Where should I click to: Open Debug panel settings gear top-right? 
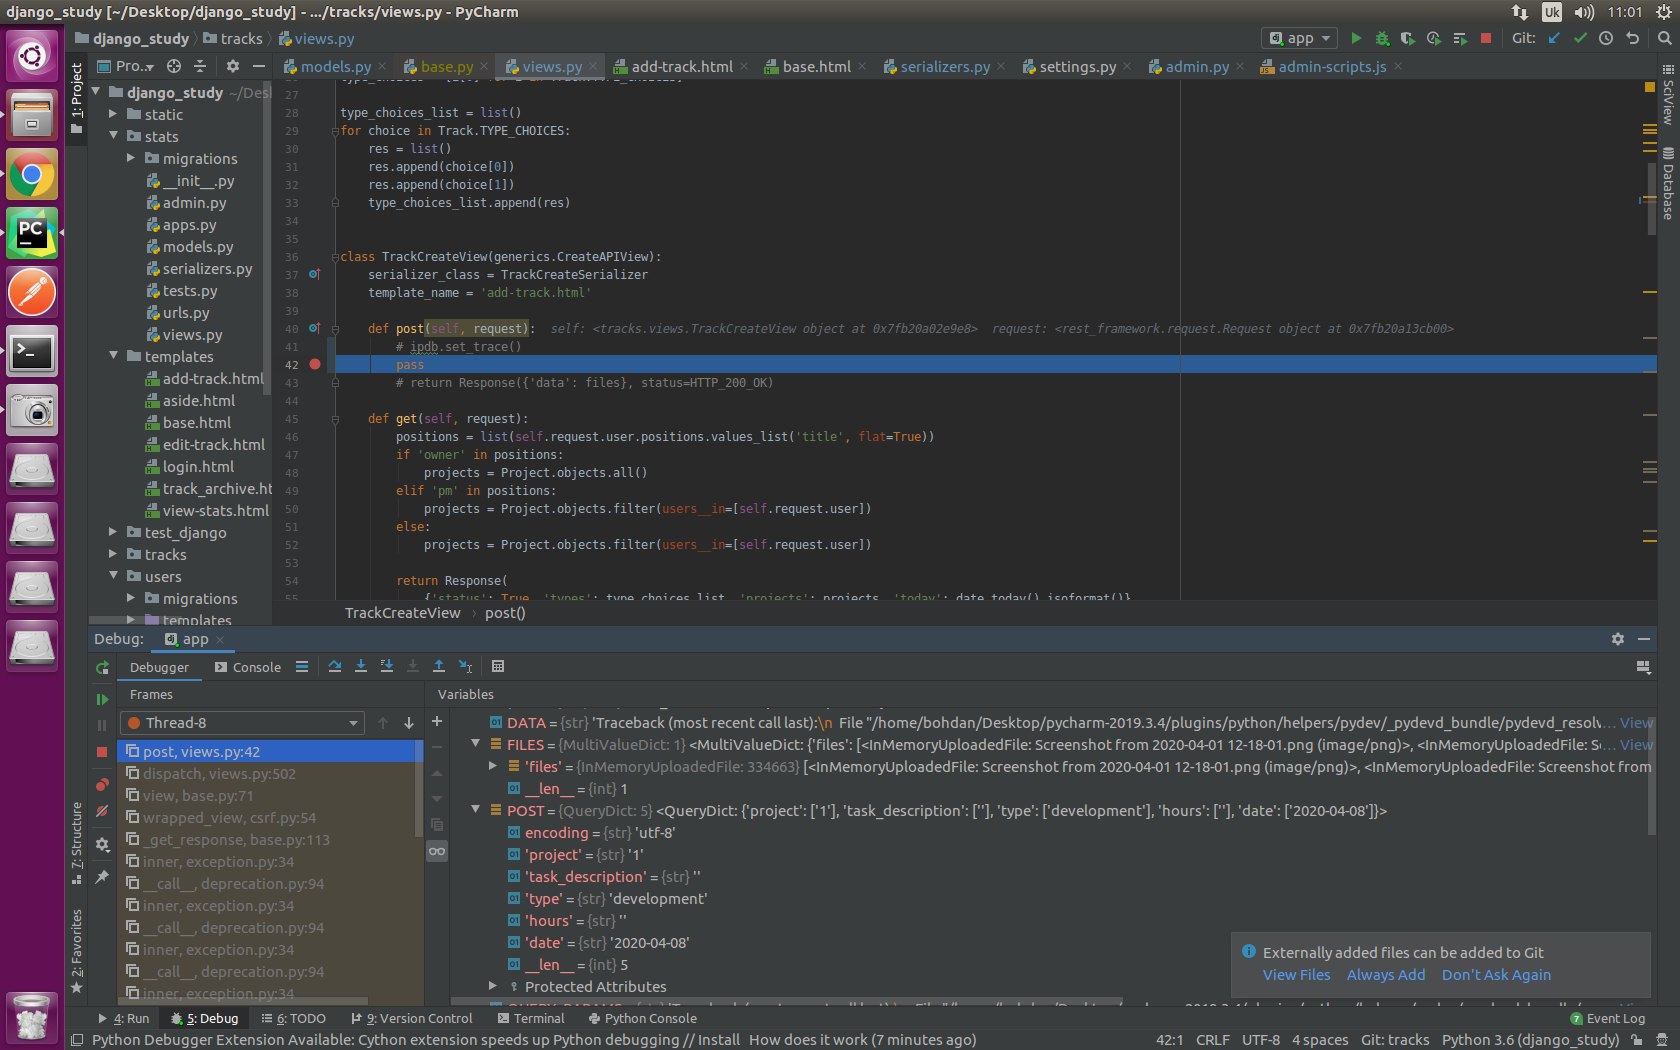click(1618, 639)
